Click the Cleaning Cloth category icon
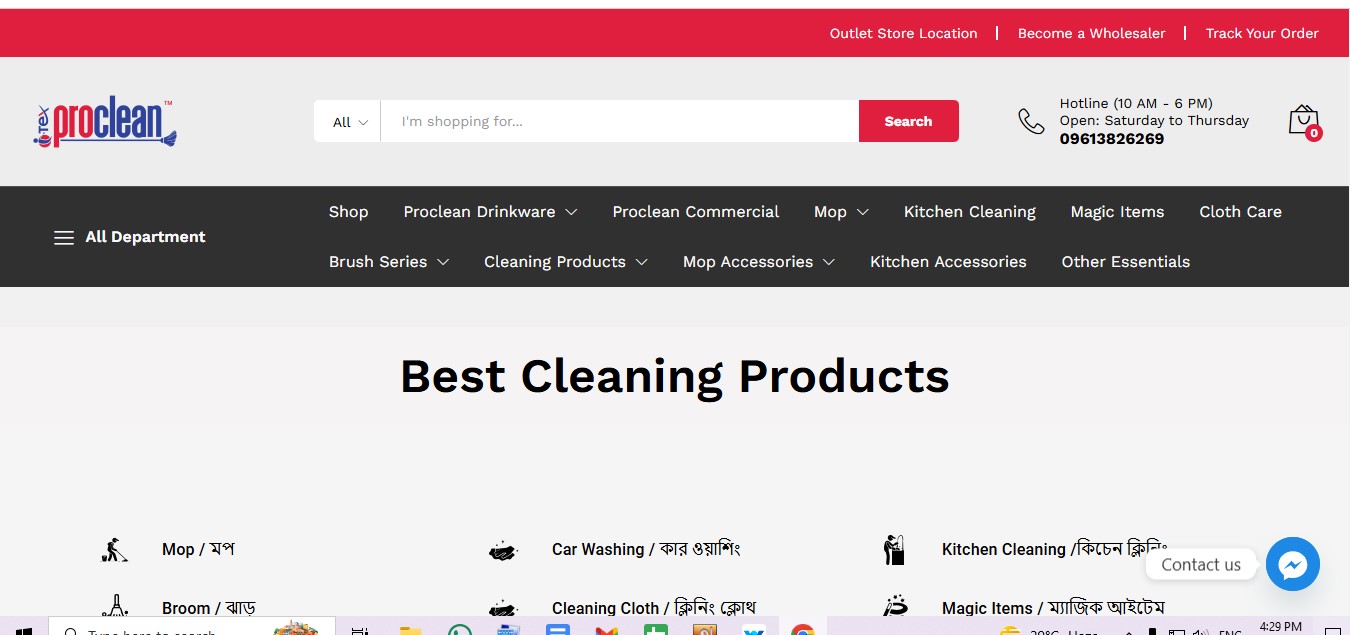Image resolution: width=1350 pixels, height=635 pixels. pos(503,608)
